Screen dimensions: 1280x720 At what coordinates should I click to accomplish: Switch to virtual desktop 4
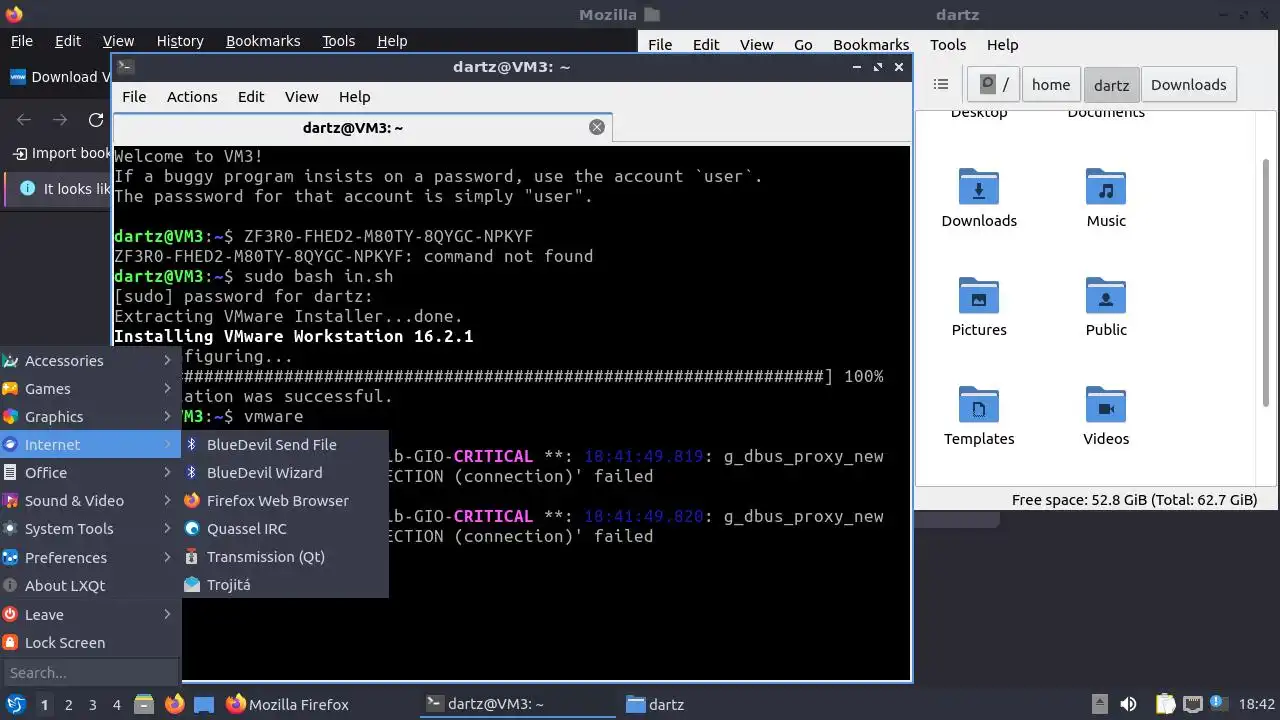[116, 705]
